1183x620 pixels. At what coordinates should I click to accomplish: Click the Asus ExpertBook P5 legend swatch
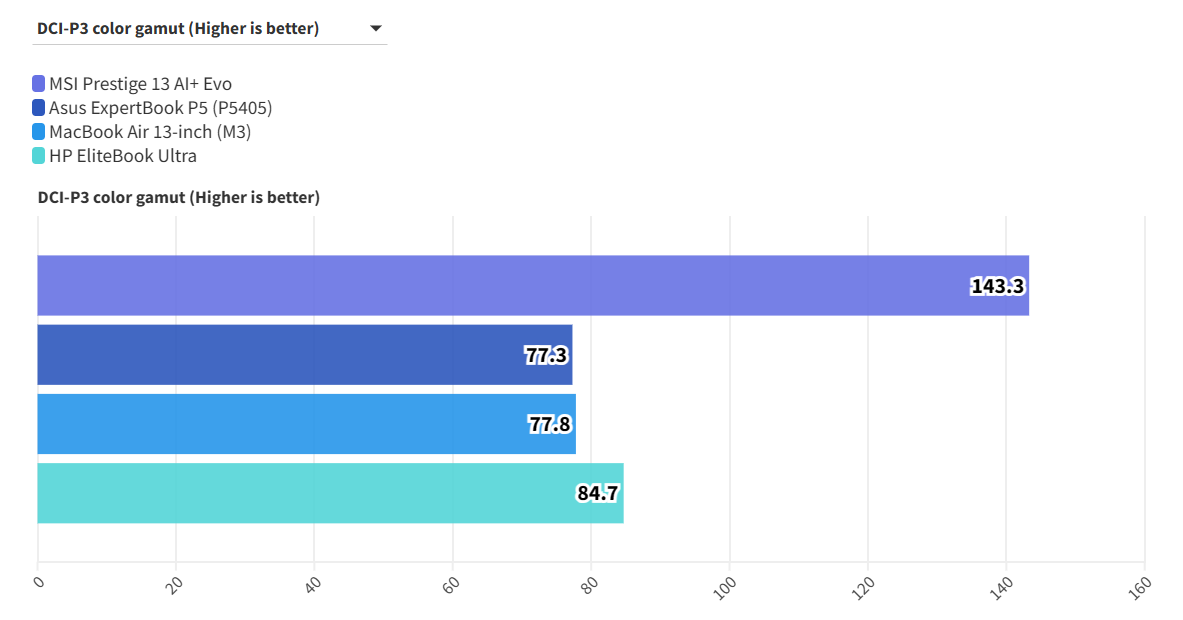point(39,108)
